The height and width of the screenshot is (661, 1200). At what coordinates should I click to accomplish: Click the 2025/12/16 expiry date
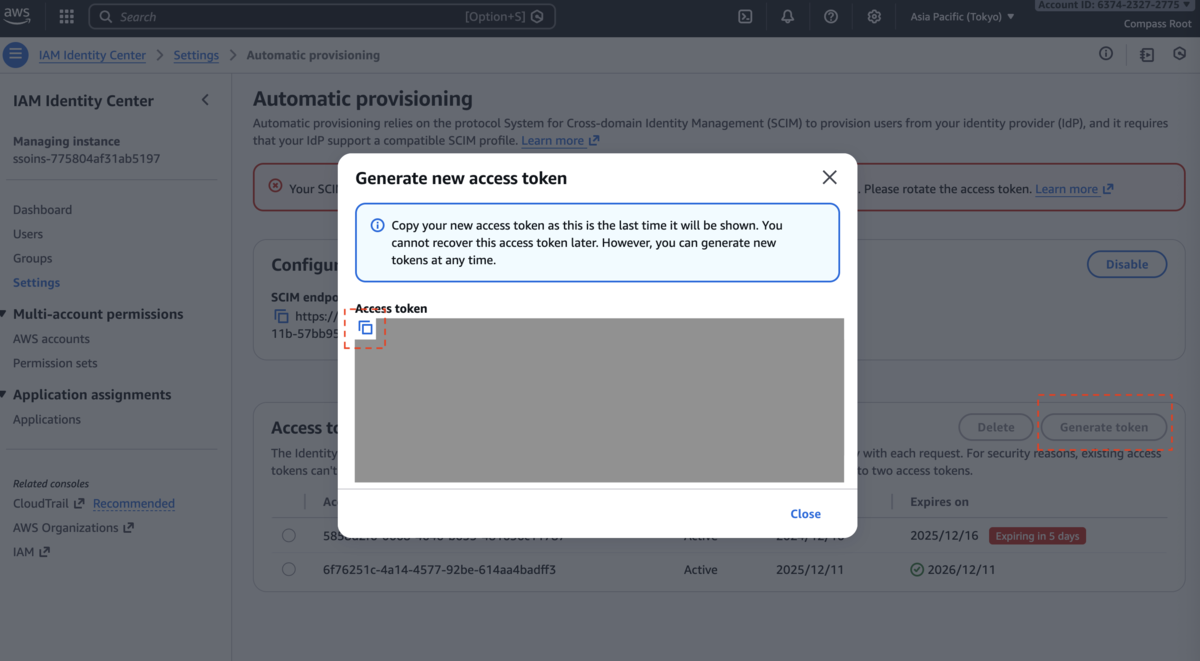[943, 536]
